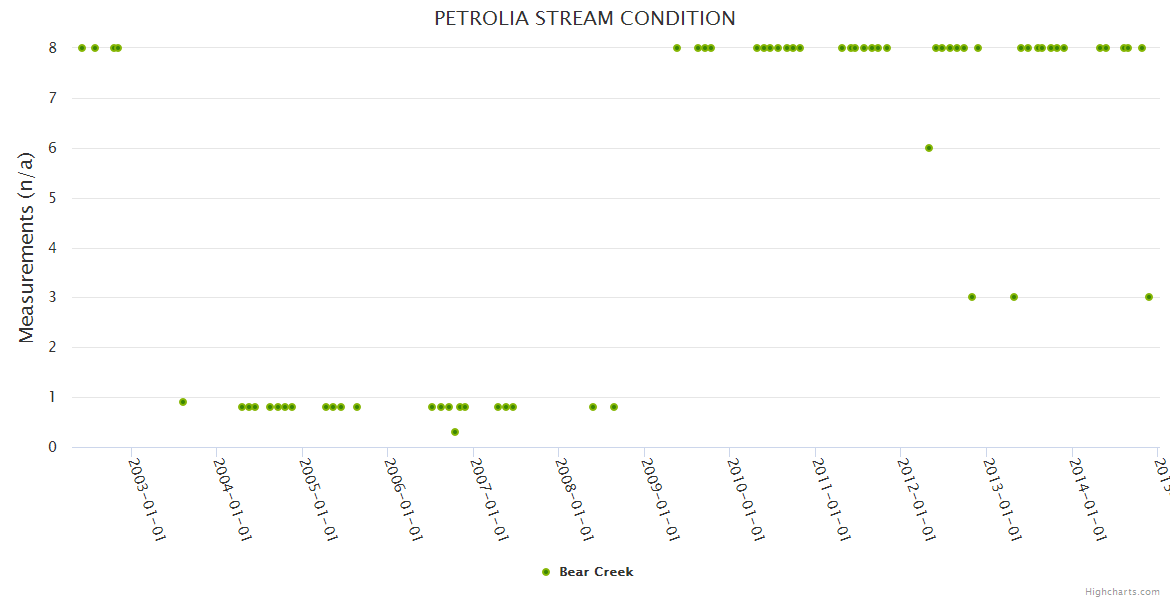Open the Highcharts.com credits link
The image size is (1170, 600).
point(1122,592)
